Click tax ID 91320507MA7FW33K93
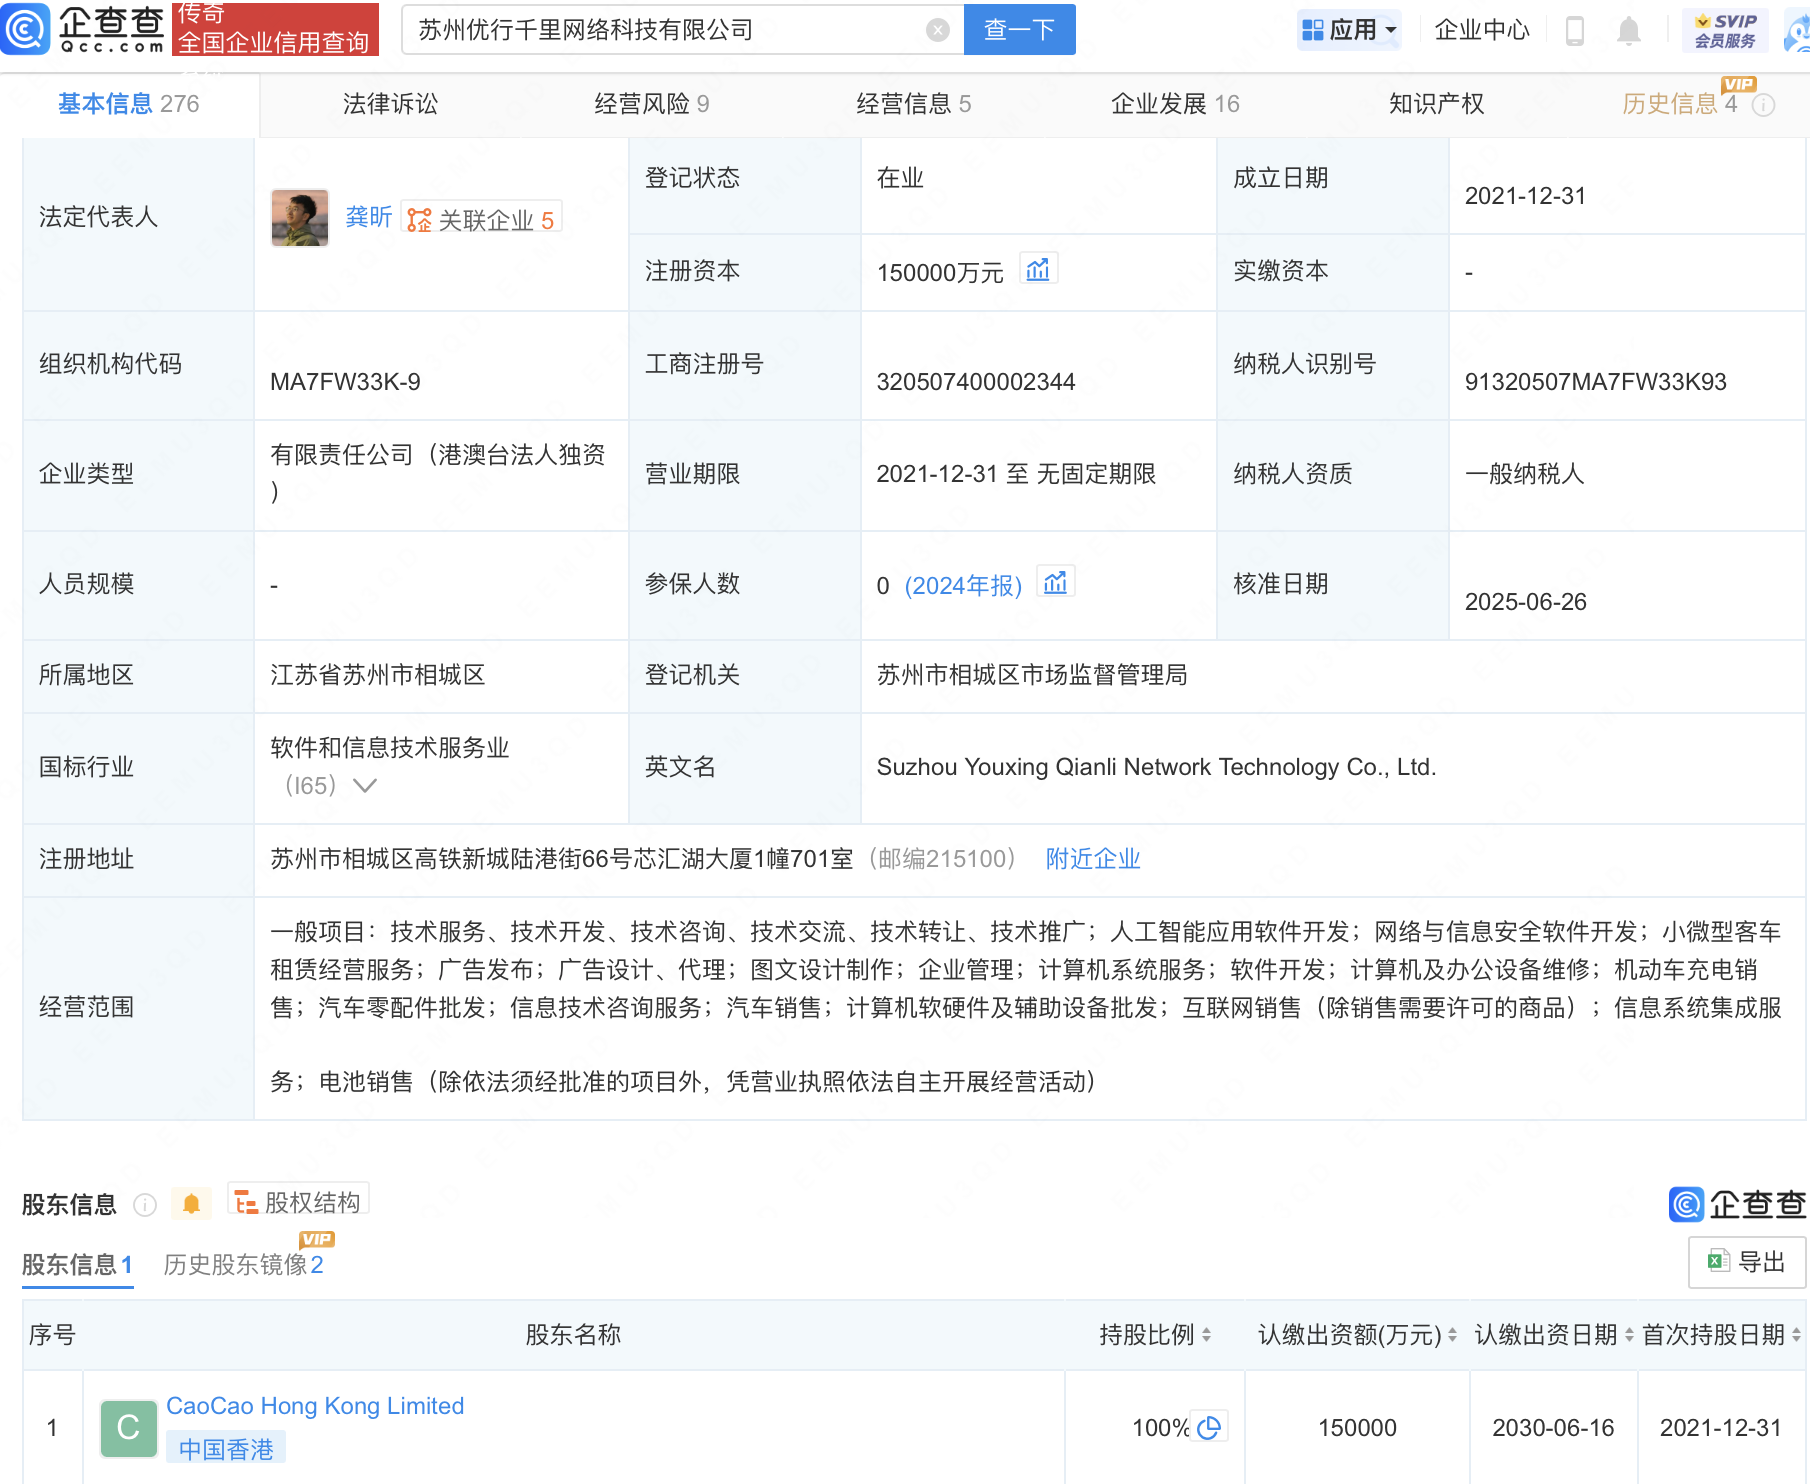Viewport: 1810px width, 1484px height. click(x=1596, y=382)
